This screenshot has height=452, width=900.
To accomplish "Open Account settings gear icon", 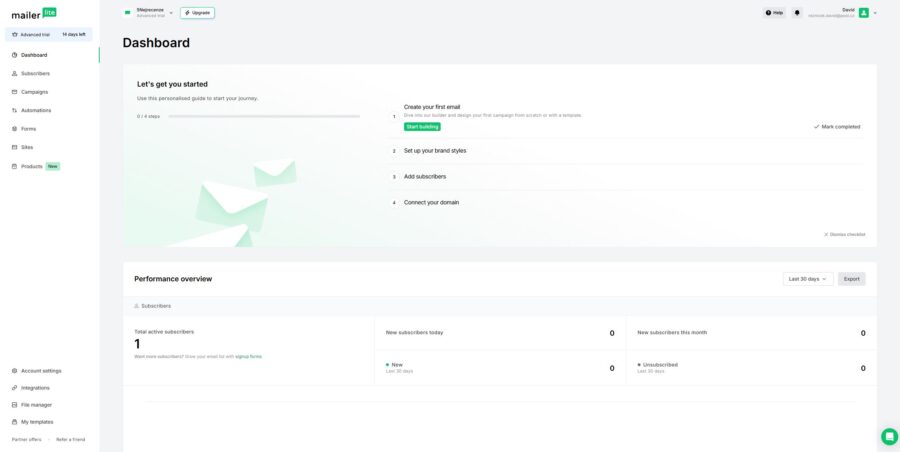I will coord(14,371).
